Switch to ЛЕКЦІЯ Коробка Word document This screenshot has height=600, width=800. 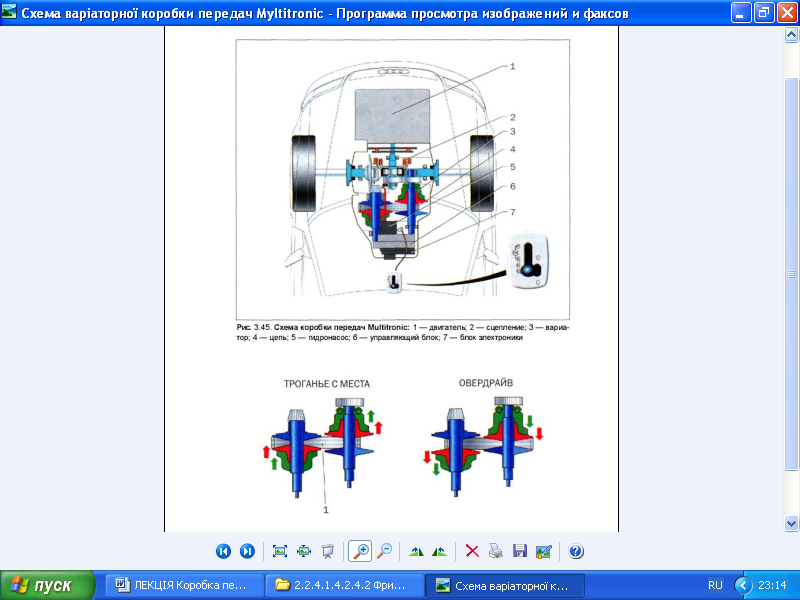click(185, 585)
